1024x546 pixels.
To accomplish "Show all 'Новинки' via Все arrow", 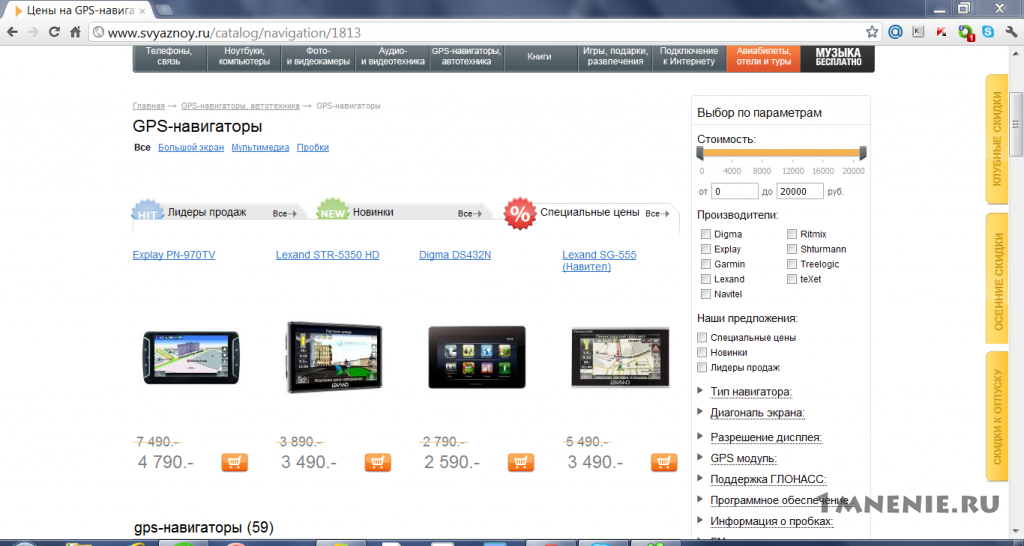I will (470, 214).
